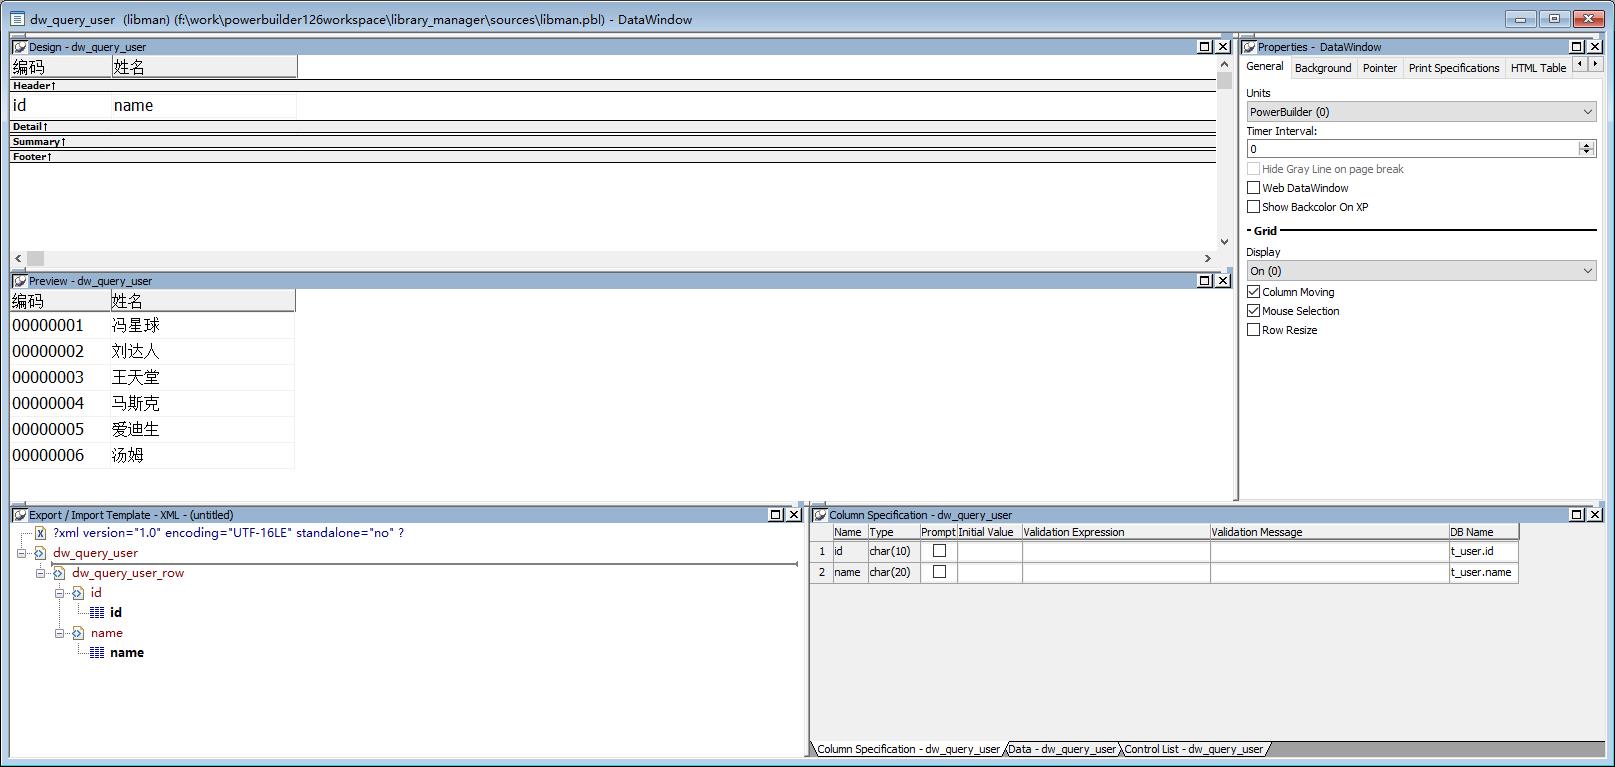
Task: Open the Print Specifications tab
Action: point(1454,68)
